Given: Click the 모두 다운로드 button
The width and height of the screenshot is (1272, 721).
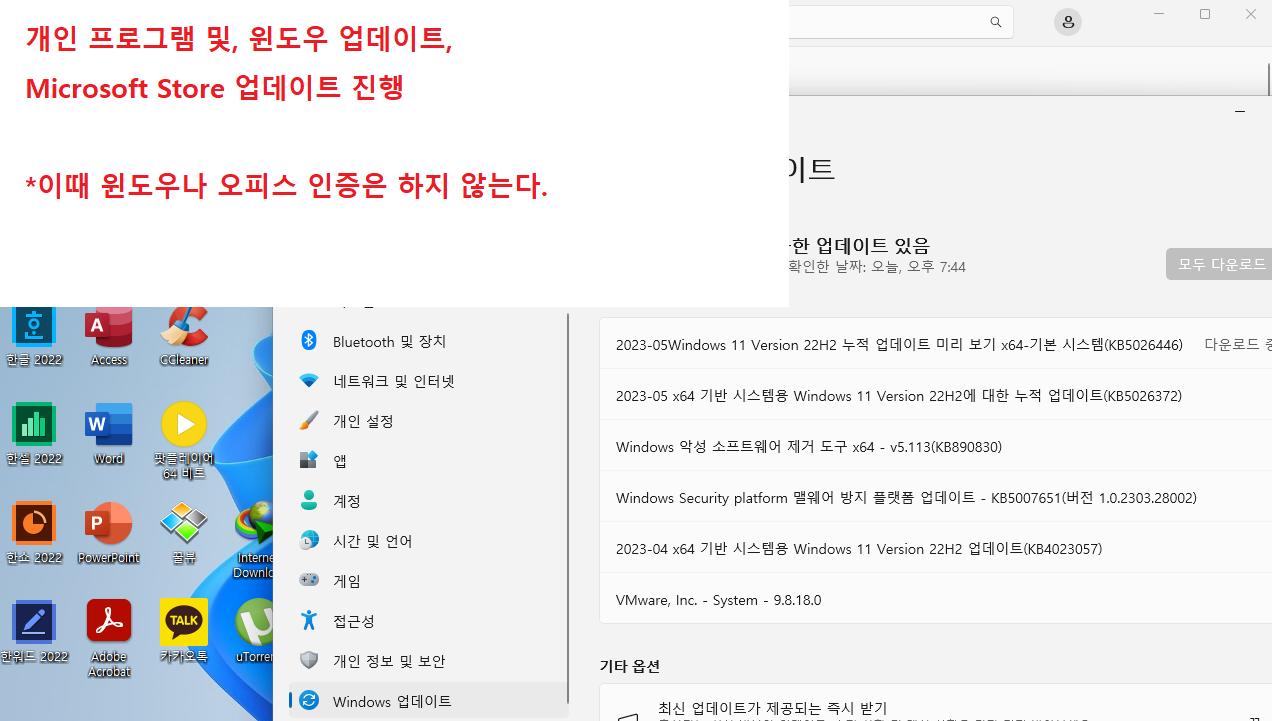Looking at the screenshot, I should click(1219, 264).
